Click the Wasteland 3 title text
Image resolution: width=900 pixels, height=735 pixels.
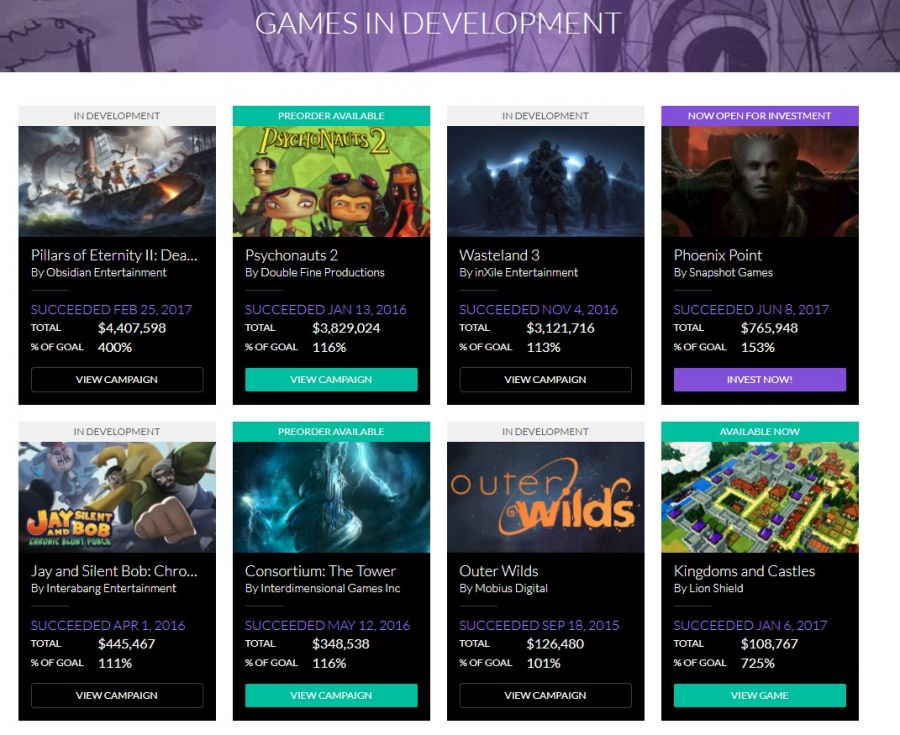point(499,255)
